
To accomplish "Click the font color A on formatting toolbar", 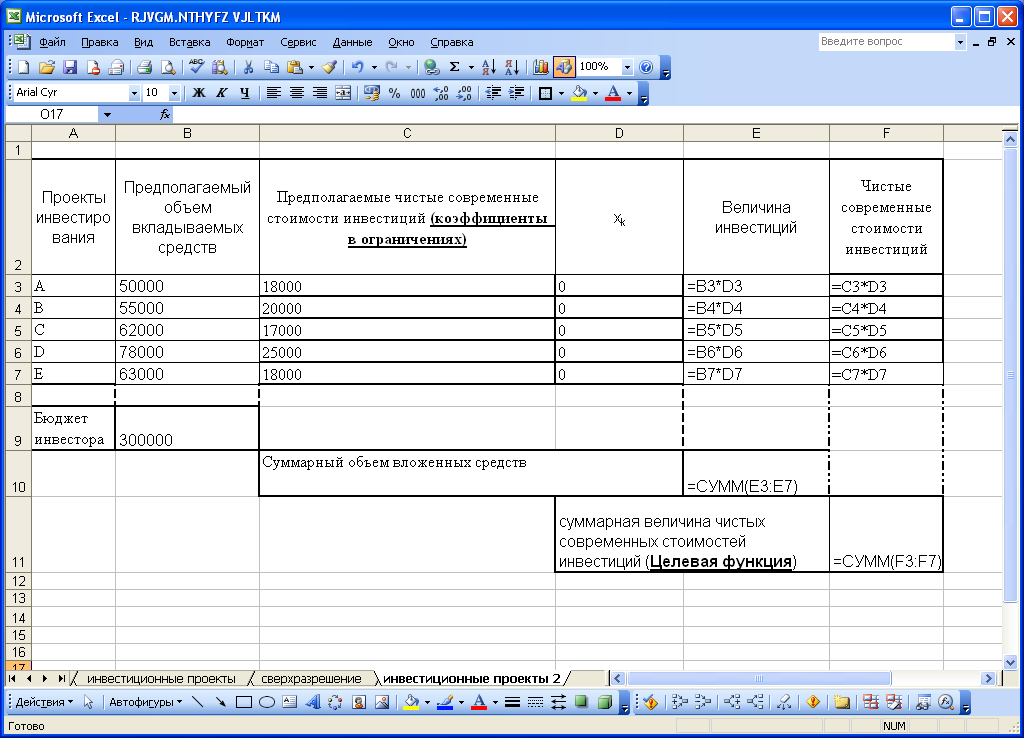I will pos(613,93).
